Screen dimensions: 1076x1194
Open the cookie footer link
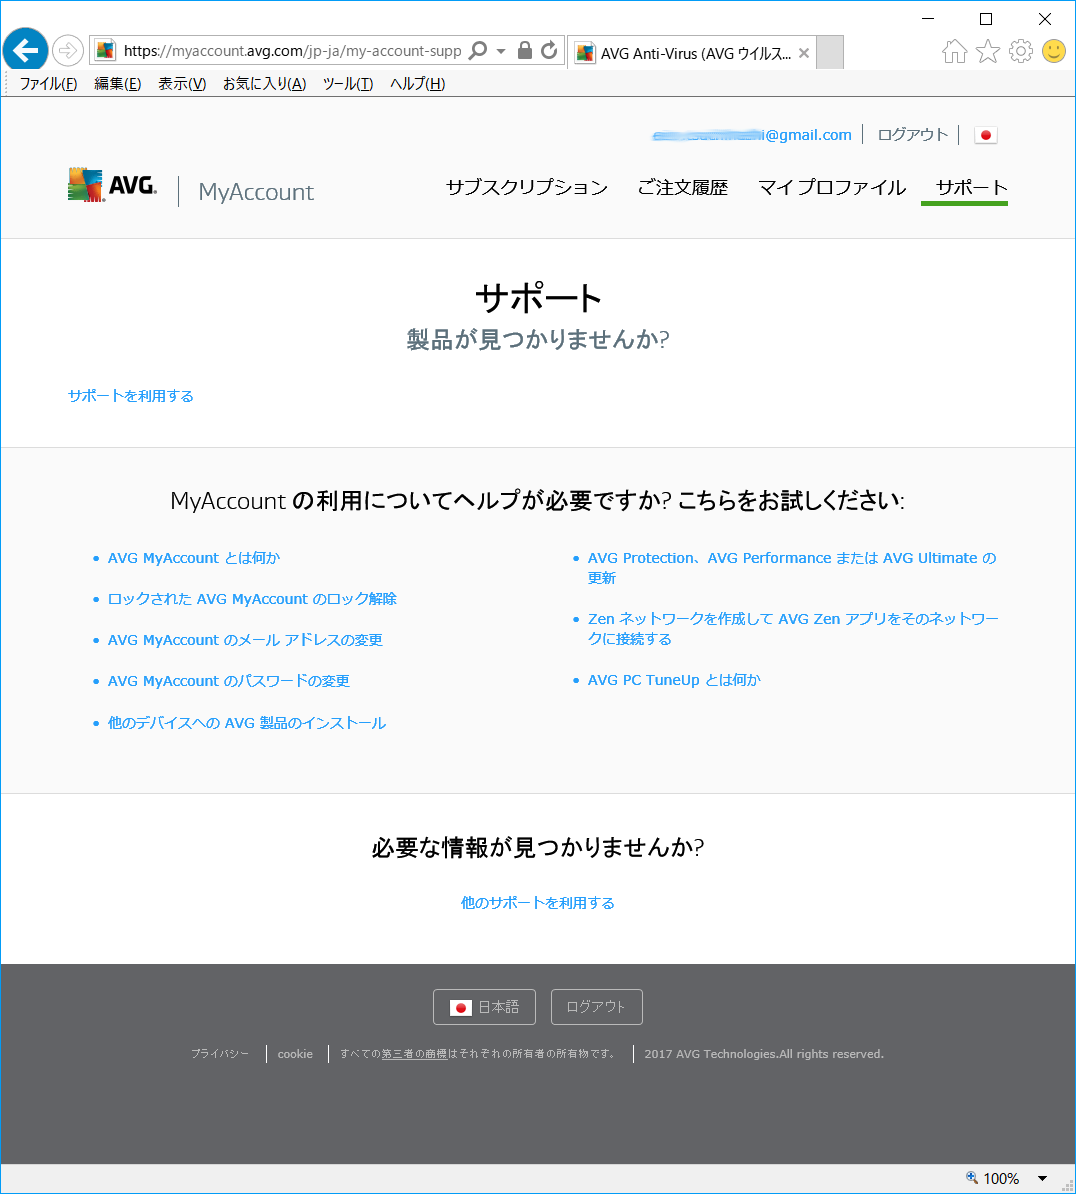(x=295, y=1054)
